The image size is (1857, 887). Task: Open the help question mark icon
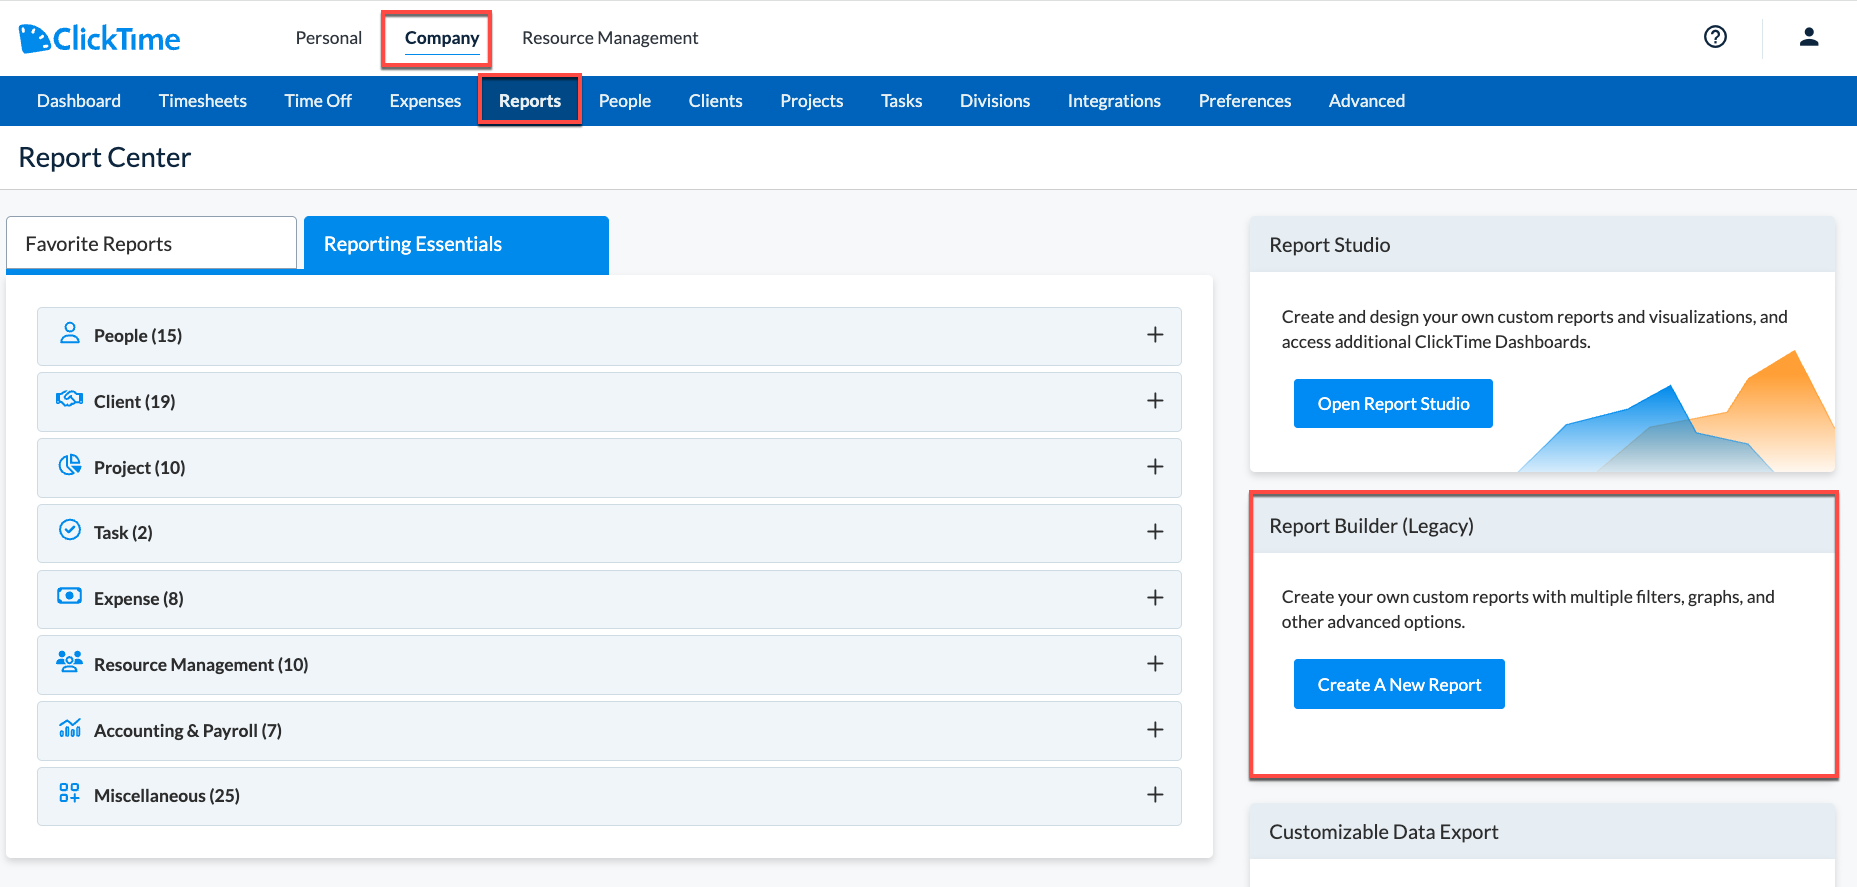click(x=1715, y=37)
